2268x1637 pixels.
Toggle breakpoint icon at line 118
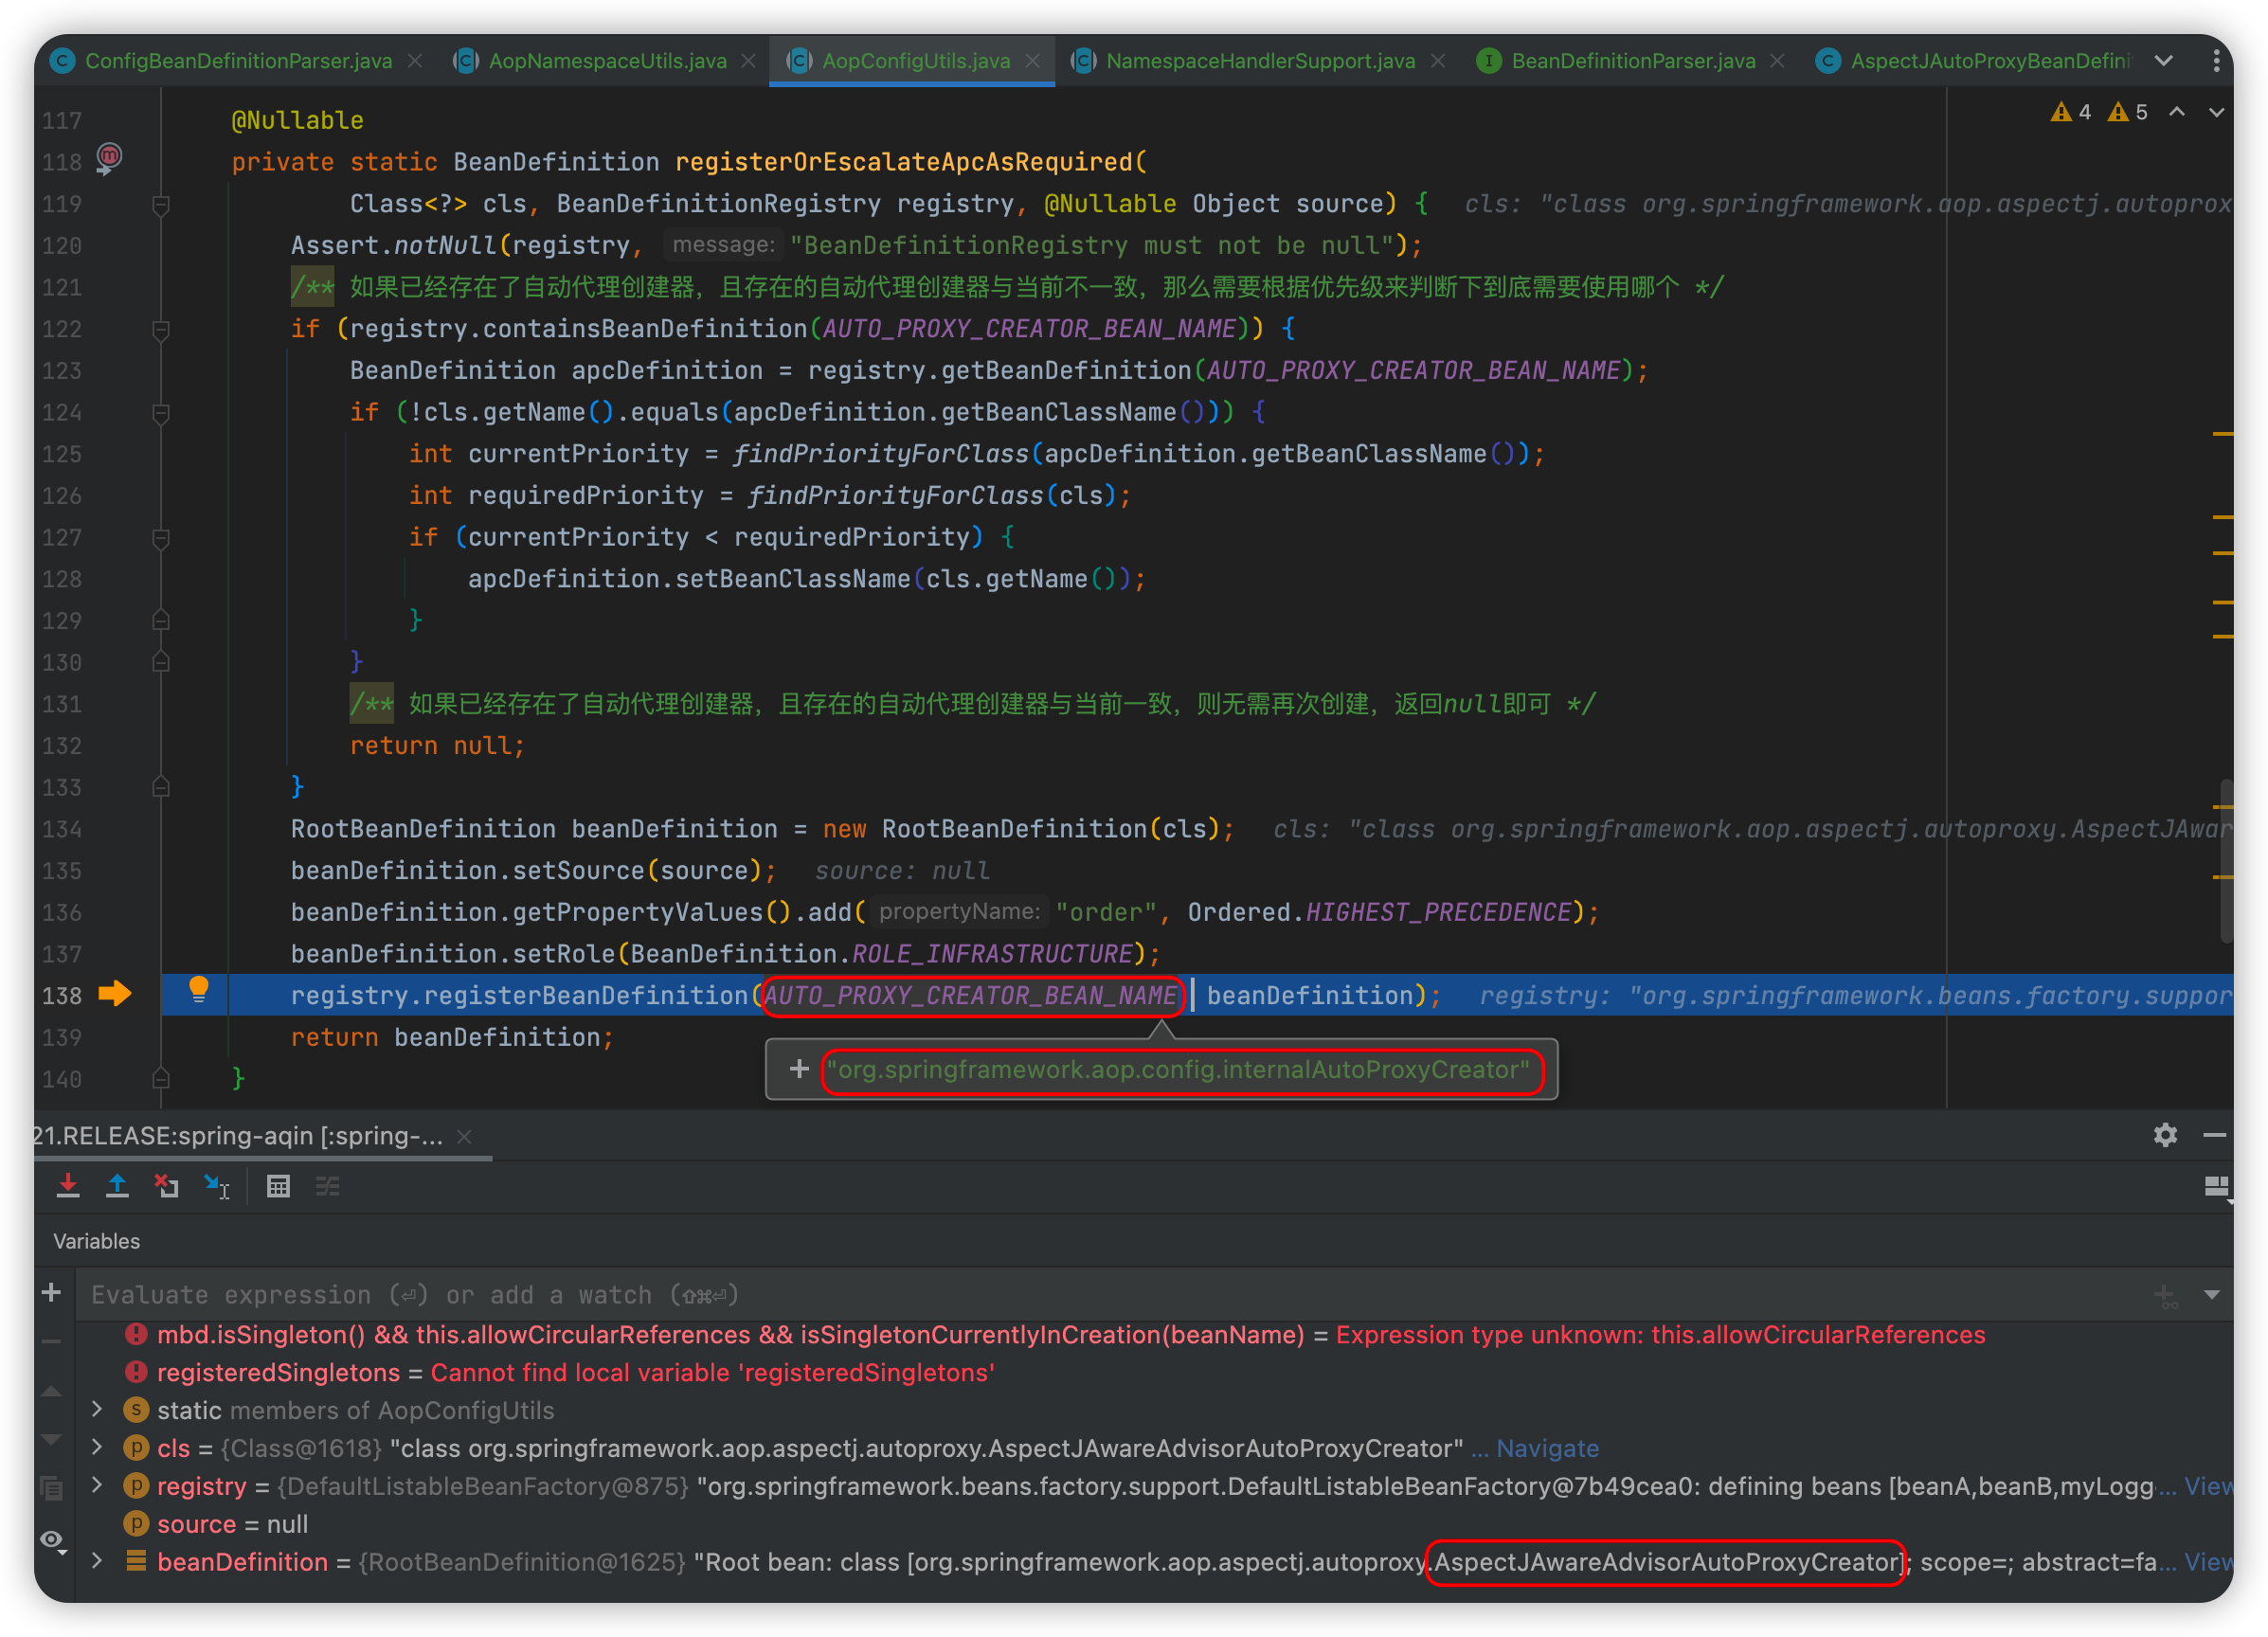(x=109, y=157)
